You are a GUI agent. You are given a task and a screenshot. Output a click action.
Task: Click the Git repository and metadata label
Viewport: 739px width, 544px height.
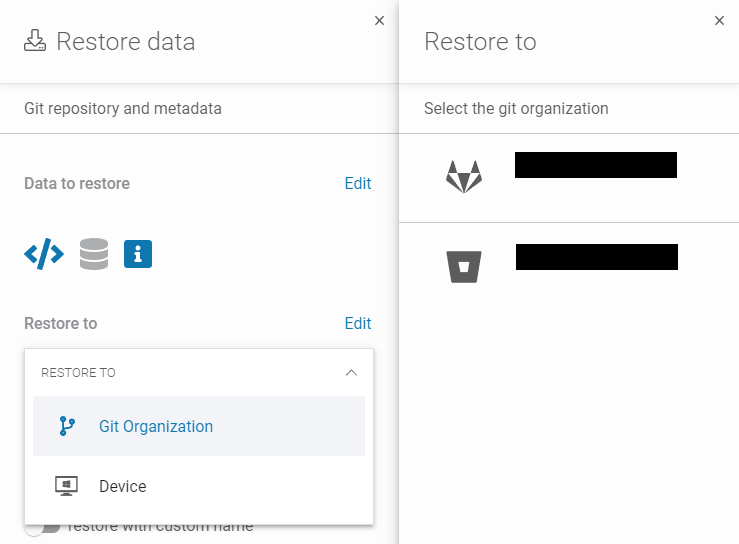pyautogui.click(x=123, y=108)
